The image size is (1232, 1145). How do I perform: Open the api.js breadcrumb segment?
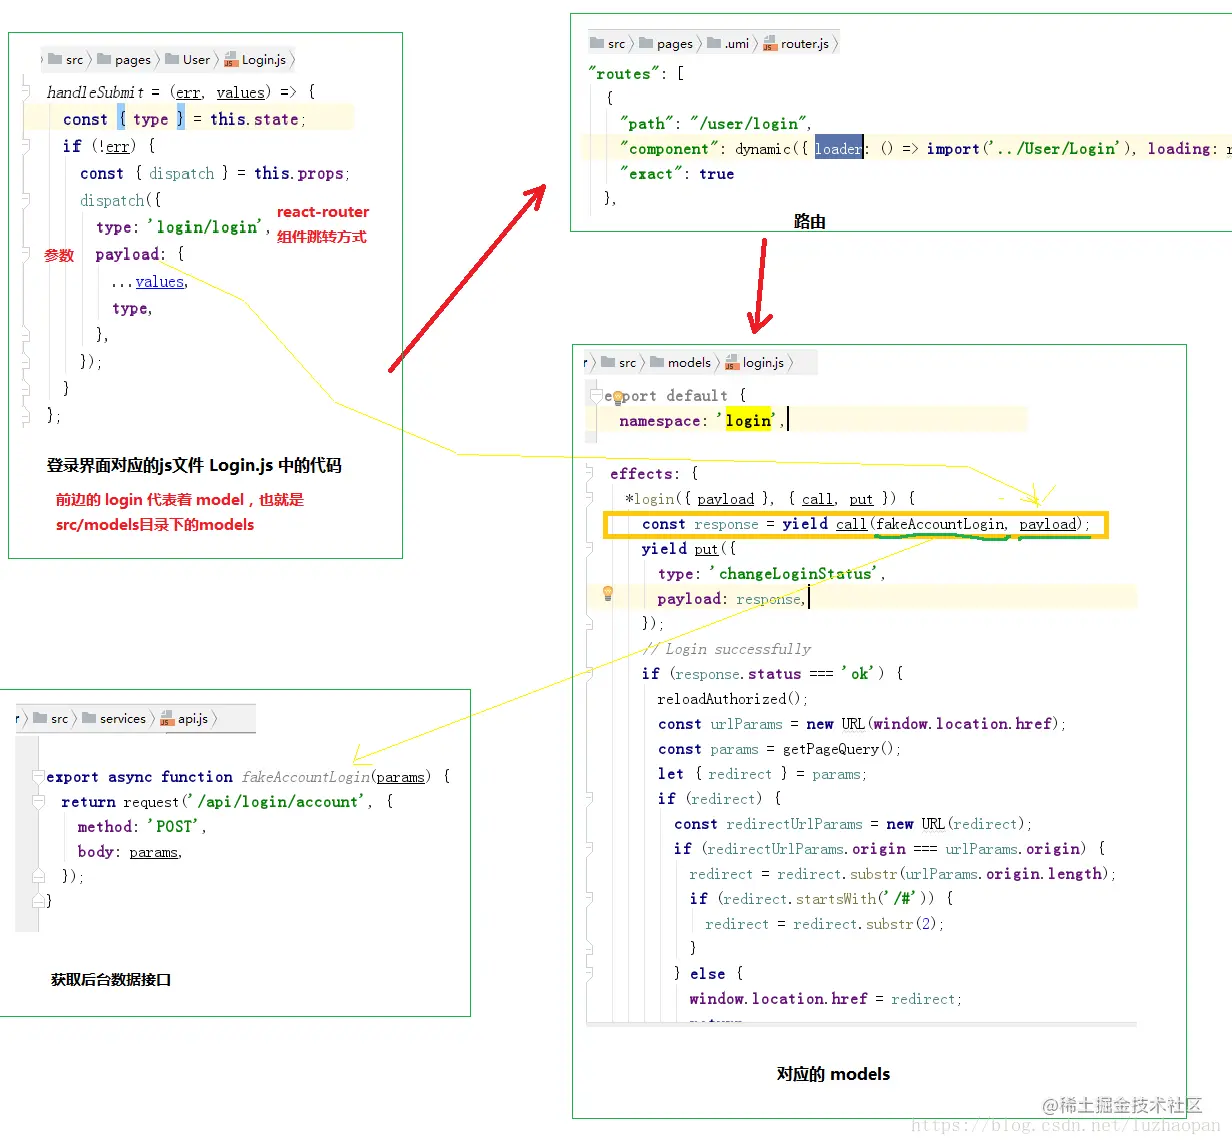193,718
